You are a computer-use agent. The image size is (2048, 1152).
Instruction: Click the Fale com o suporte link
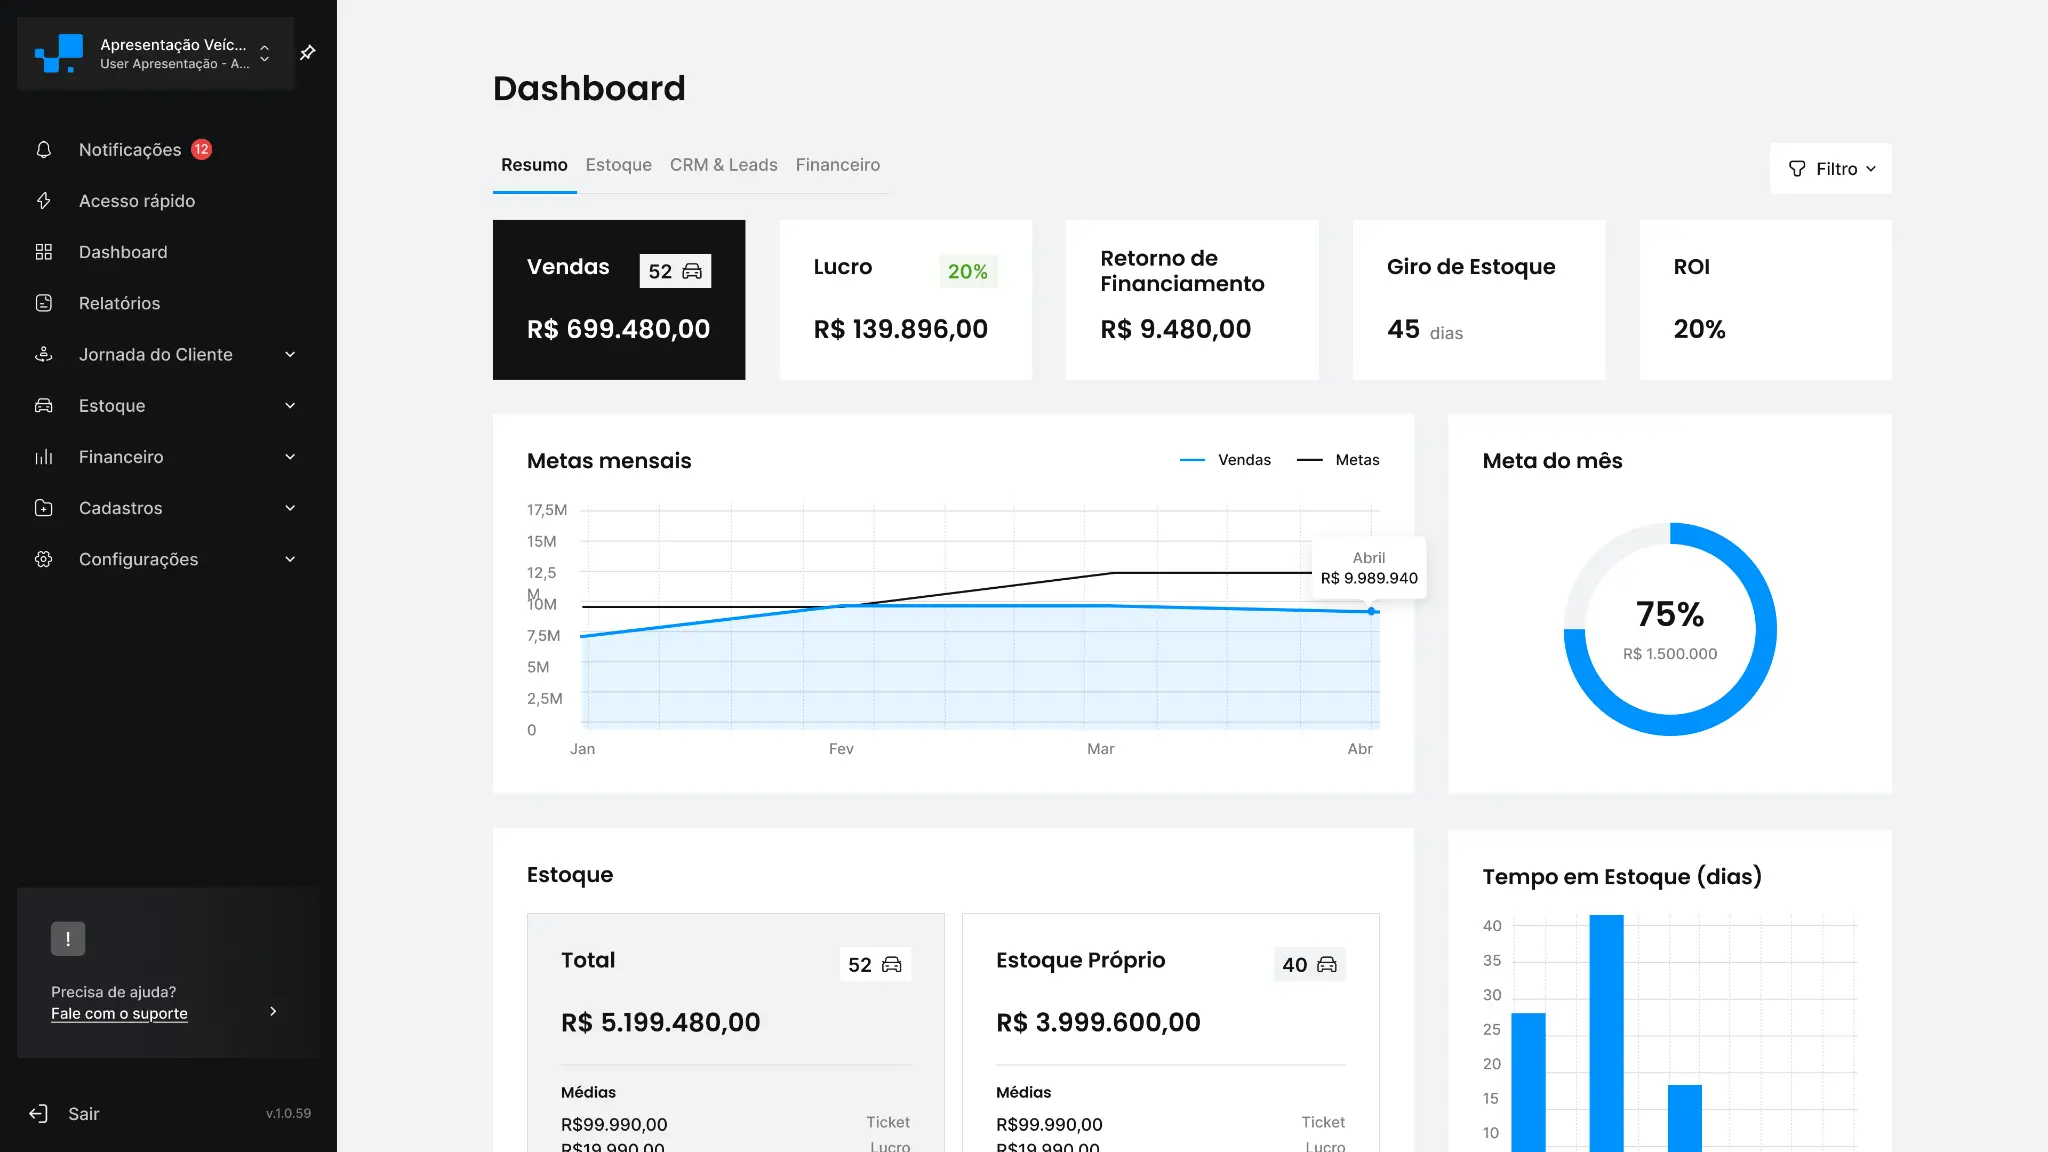coord(119,1013)
